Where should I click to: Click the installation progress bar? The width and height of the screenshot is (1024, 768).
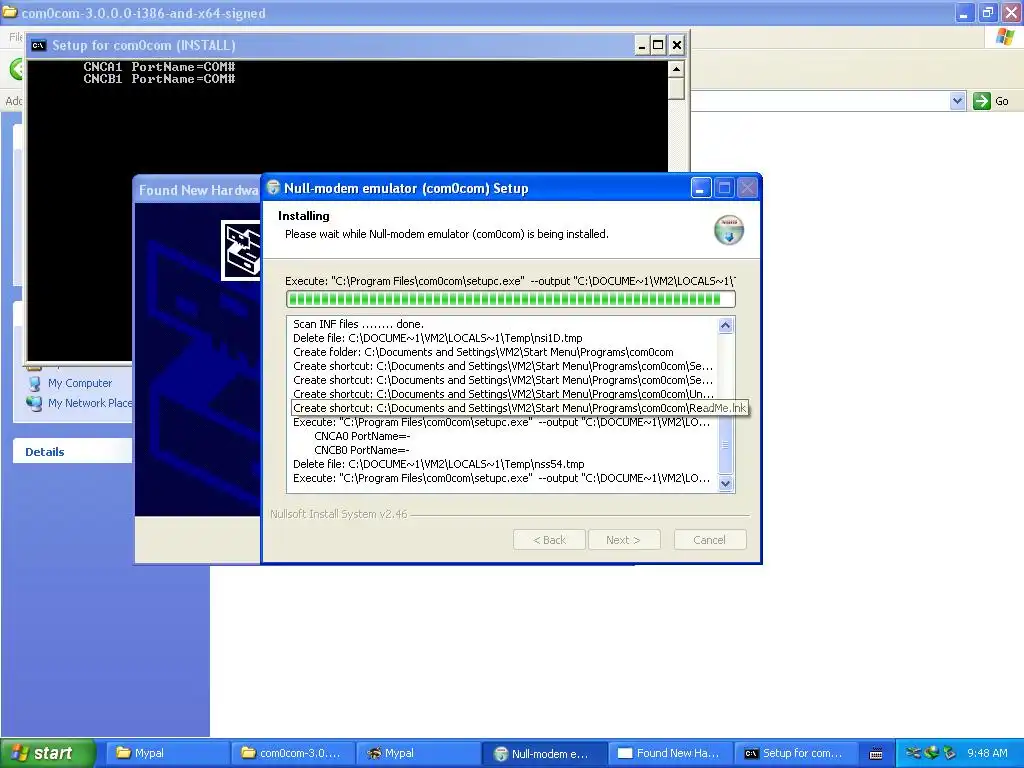point(511,299)
